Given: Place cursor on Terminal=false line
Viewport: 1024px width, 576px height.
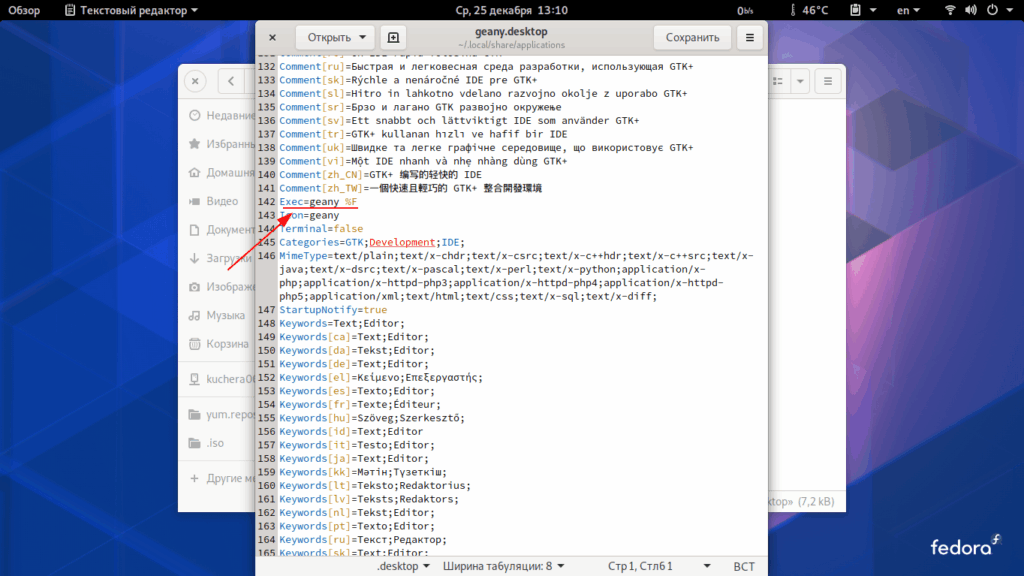Looking at the screenshot, I should pyautogui.click(x=321, y=229).
